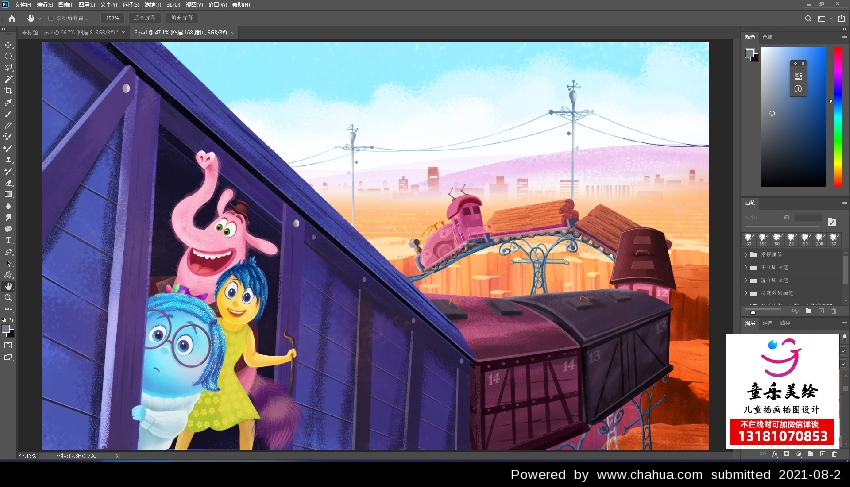Select the Move tool
The image size is (850, 487).
click(8, 44)
